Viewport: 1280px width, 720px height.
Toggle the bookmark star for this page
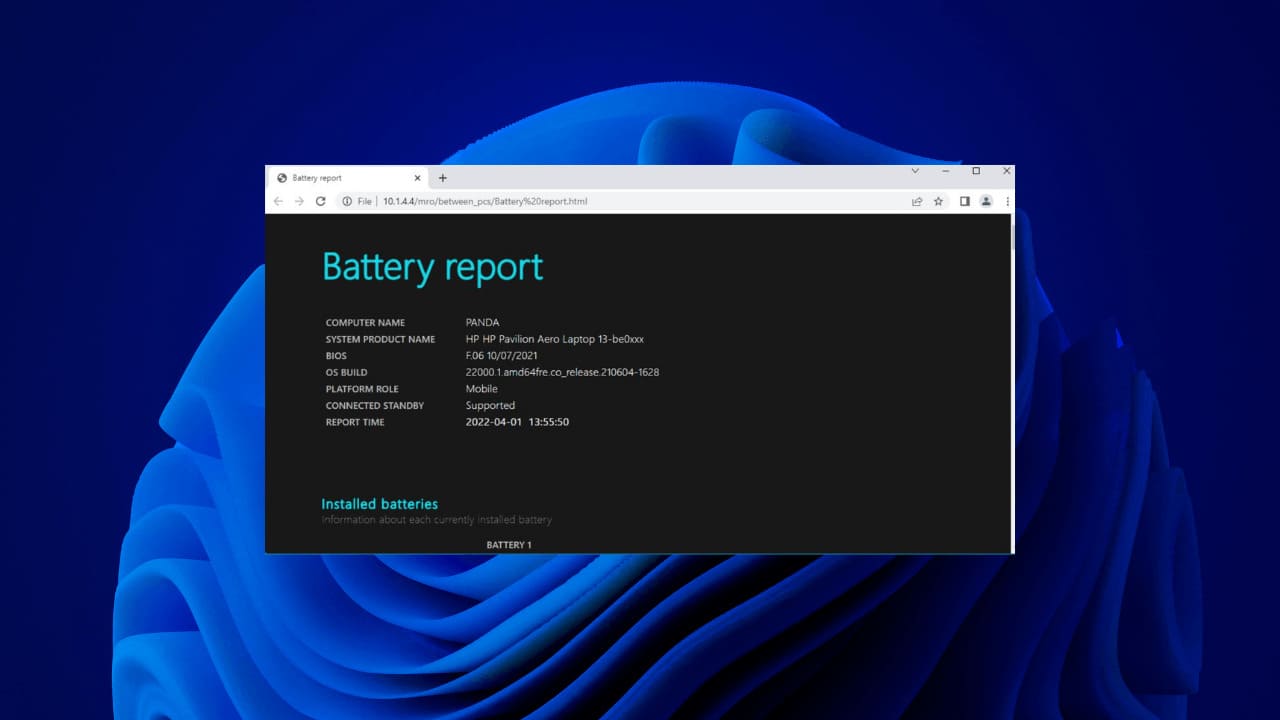(x=938, y=201)
